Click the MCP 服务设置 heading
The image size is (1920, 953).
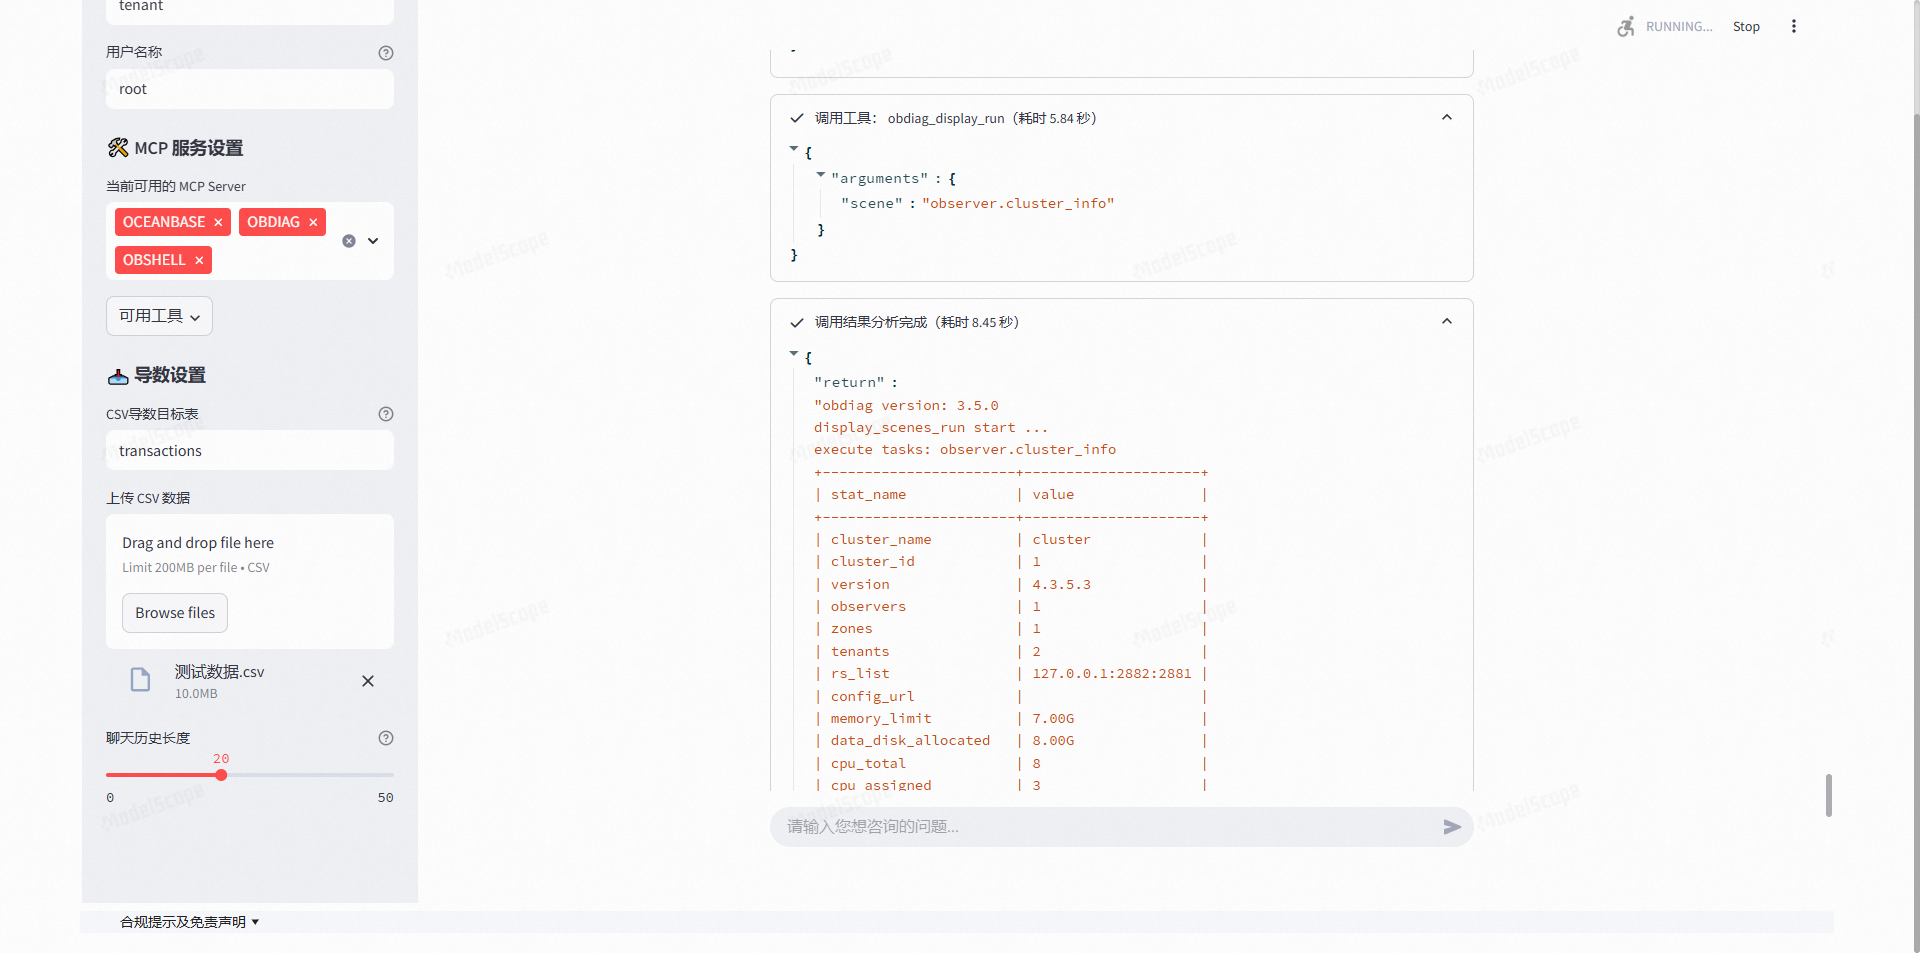[x=176, y=148]
